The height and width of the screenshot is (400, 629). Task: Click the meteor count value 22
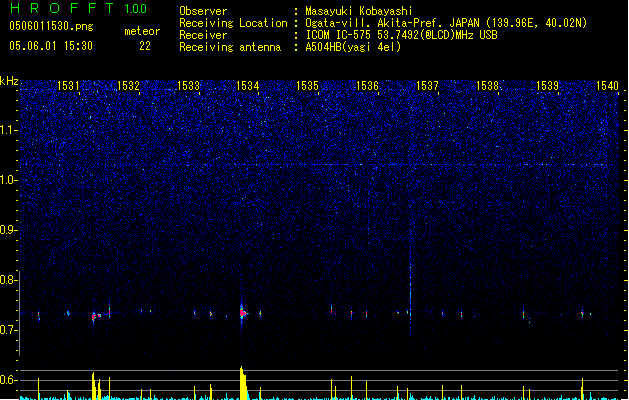click(145, 46)
